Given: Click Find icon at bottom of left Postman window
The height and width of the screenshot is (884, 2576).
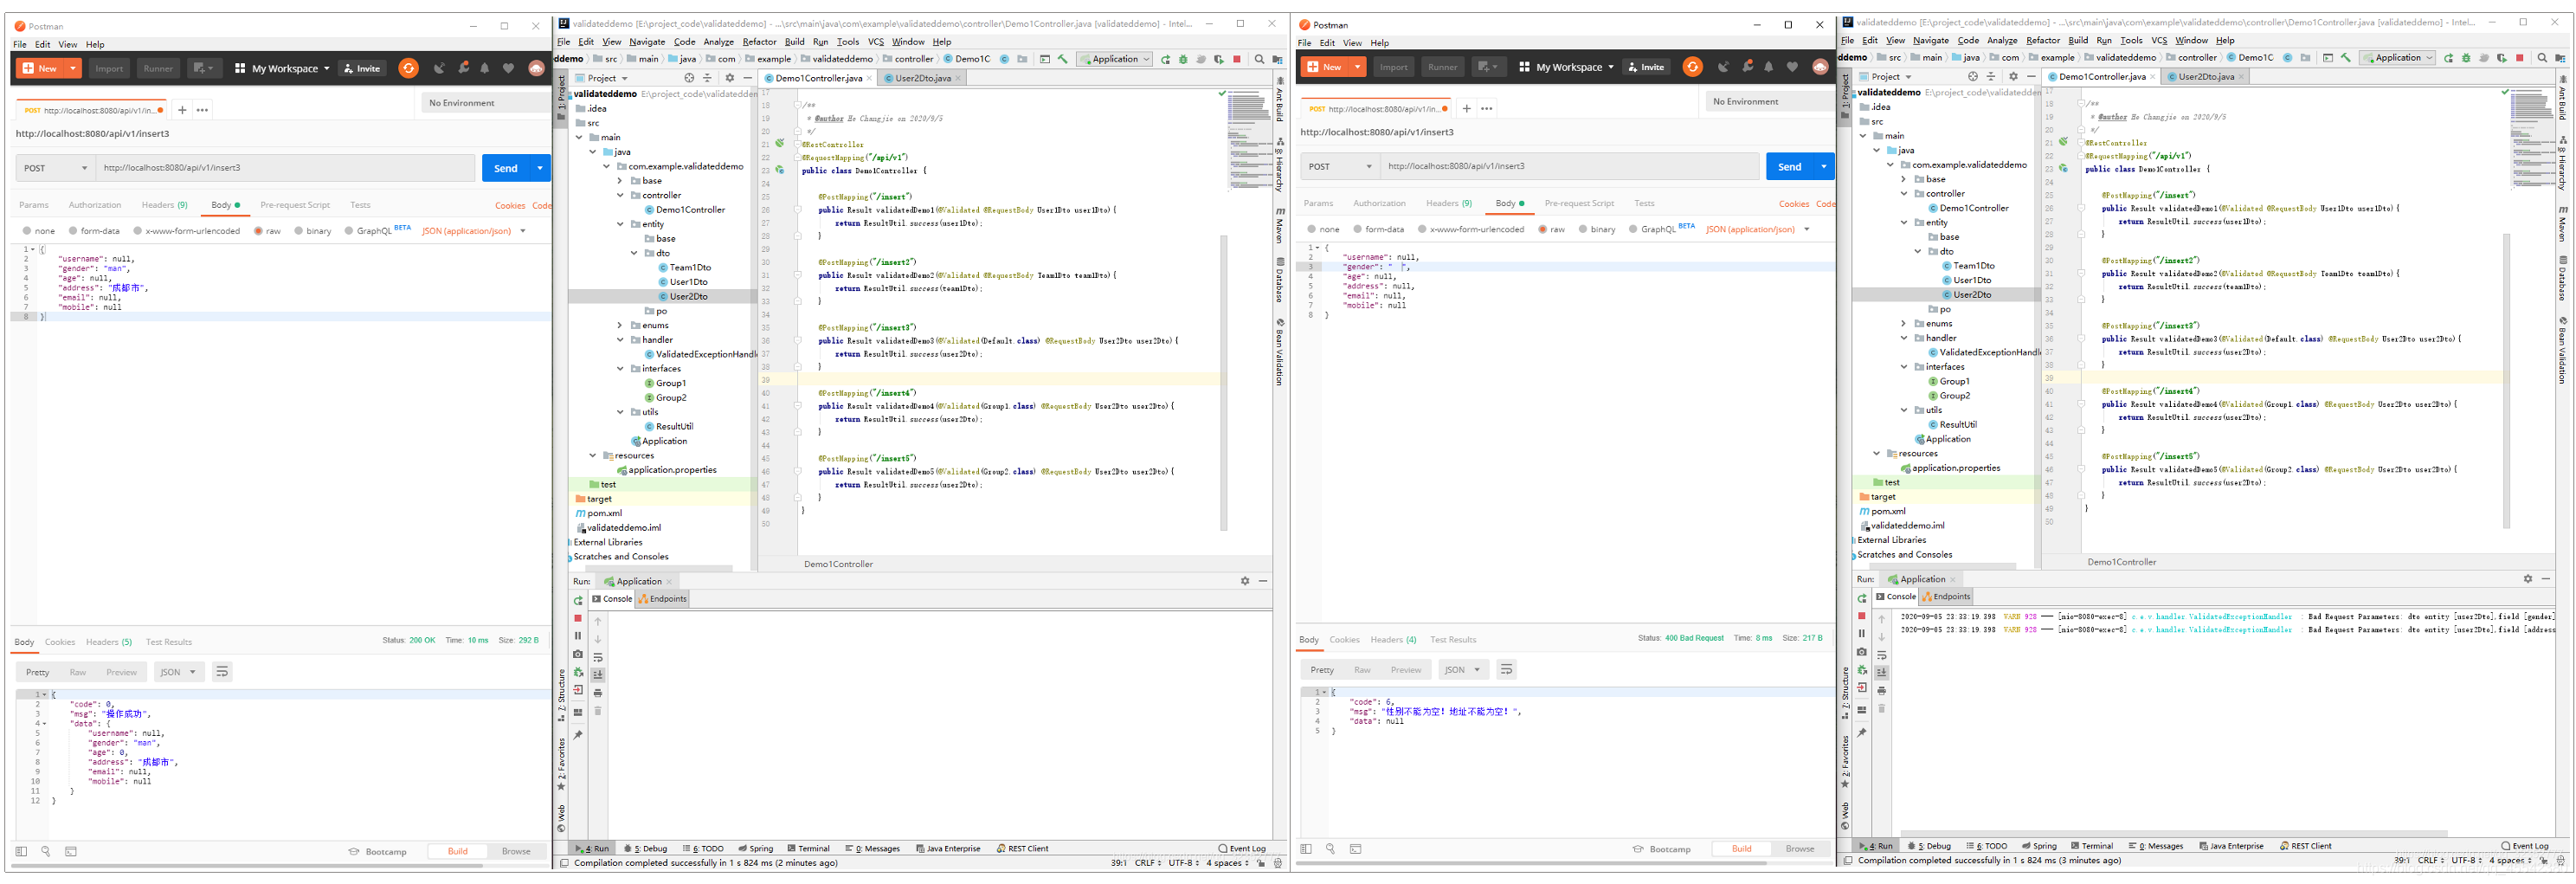Looking at the screenshot, I should pos(46,852).
